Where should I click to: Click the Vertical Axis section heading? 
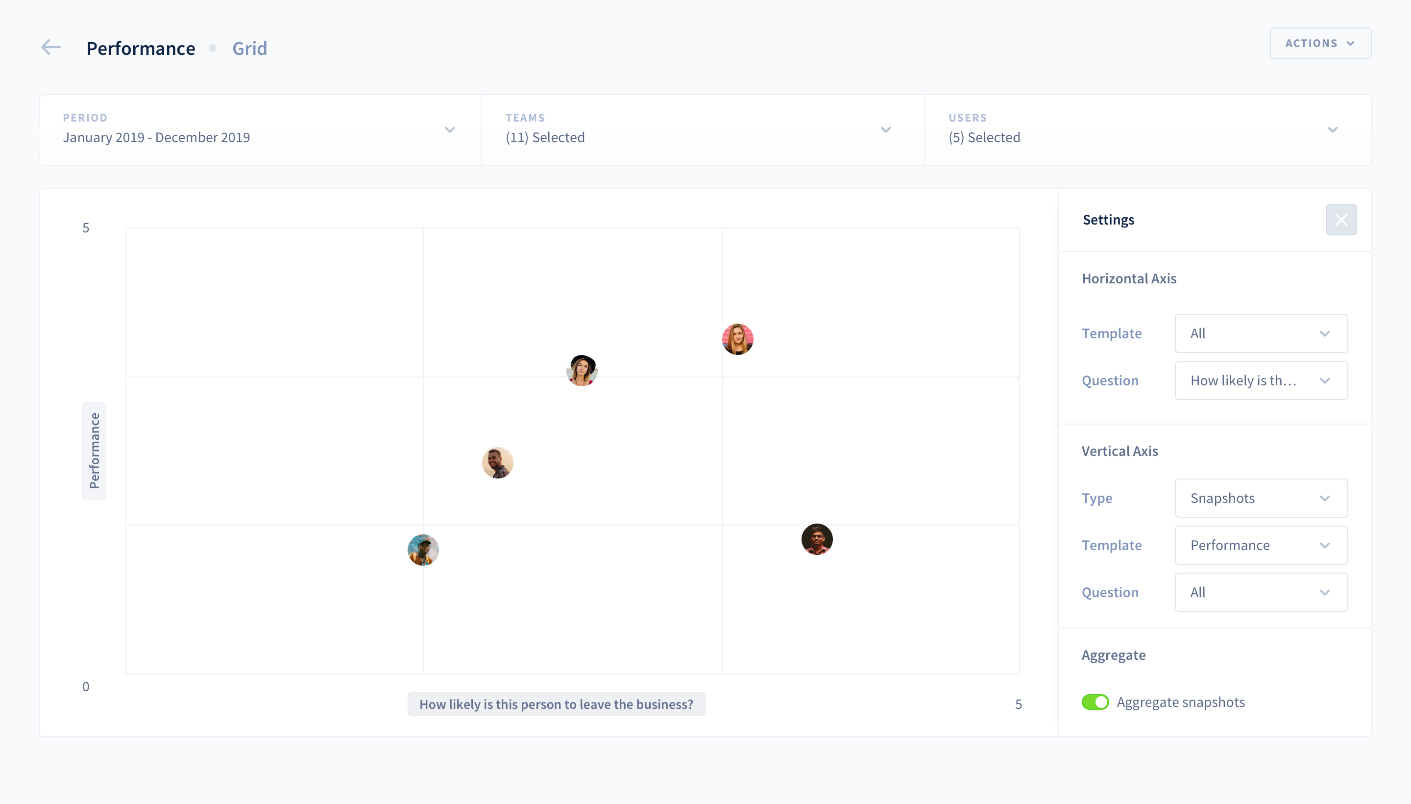pyautogui.click(x=1120, y=451)
